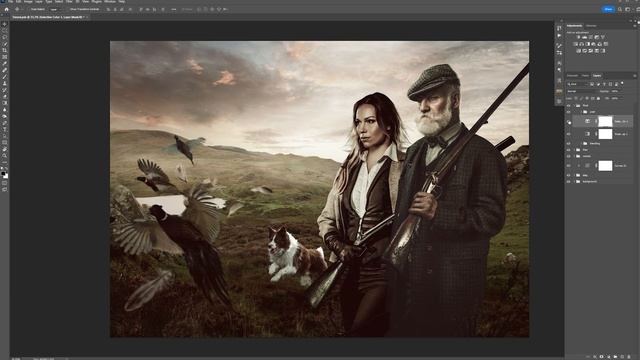Select the Zoom tool in the toolbox

click(x=4, y=156)
